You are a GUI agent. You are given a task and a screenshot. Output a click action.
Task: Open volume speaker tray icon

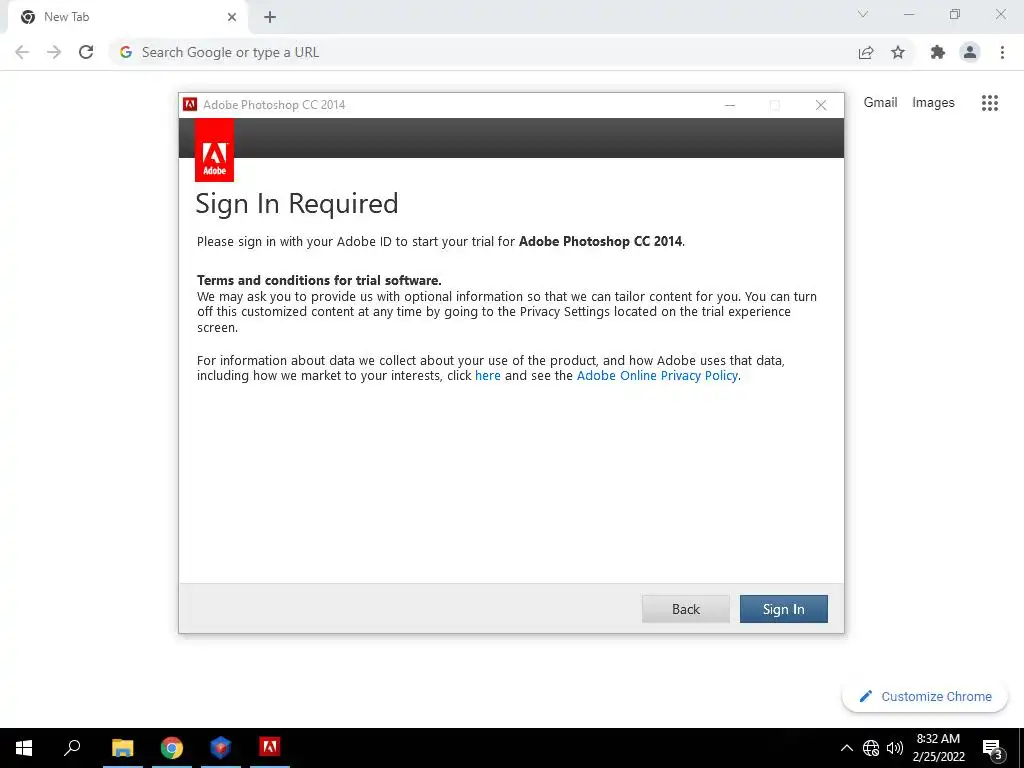coord(895,748)
